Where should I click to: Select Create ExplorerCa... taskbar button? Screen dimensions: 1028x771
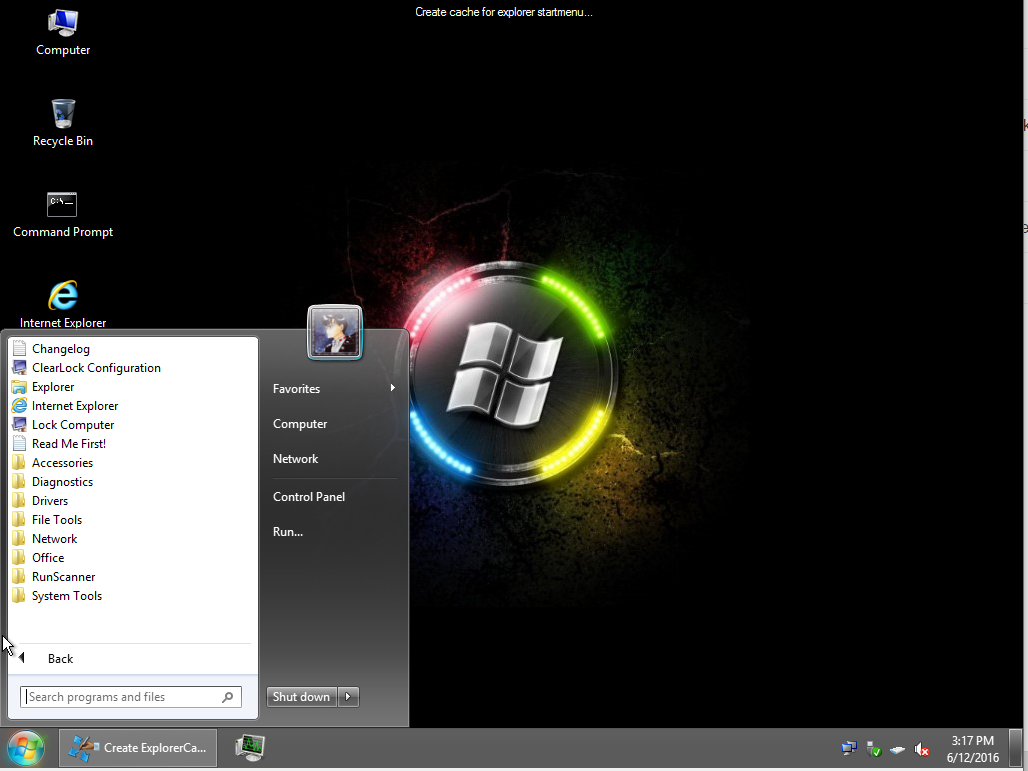(138, 748)
